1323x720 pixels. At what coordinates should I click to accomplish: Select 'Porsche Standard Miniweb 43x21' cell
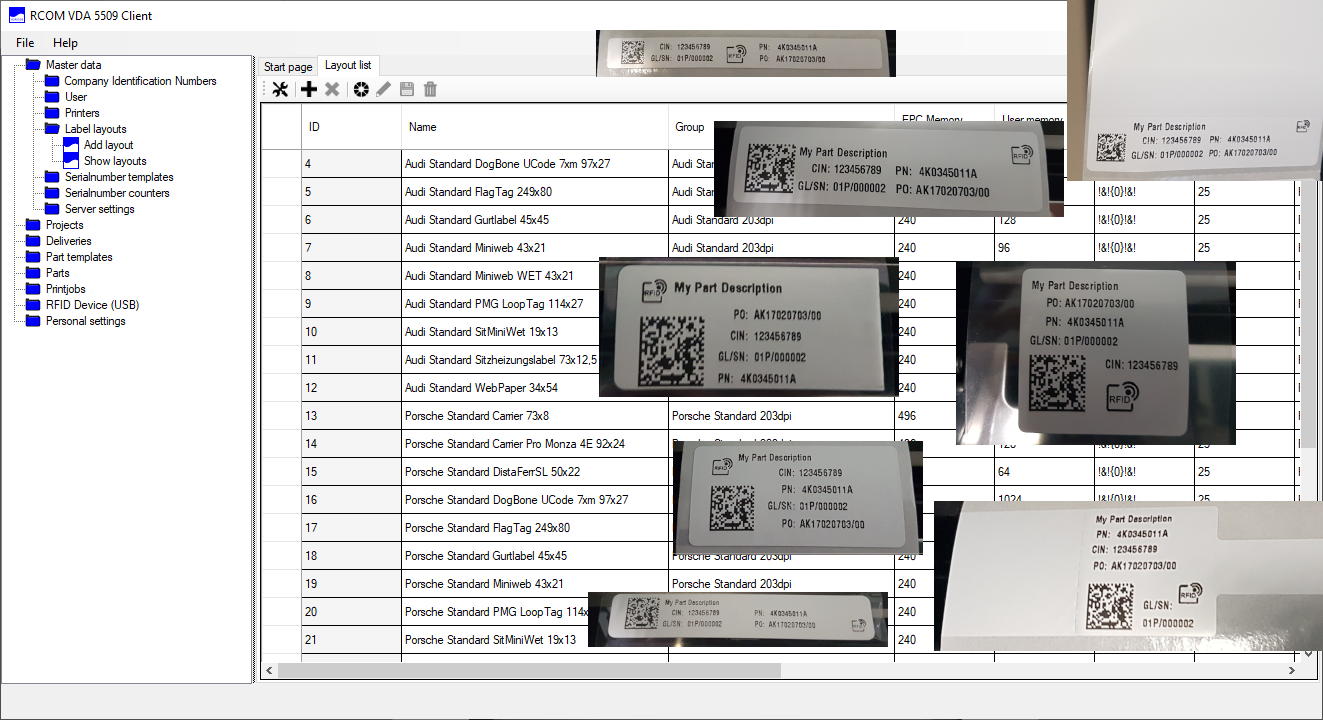tap(535, 583)
